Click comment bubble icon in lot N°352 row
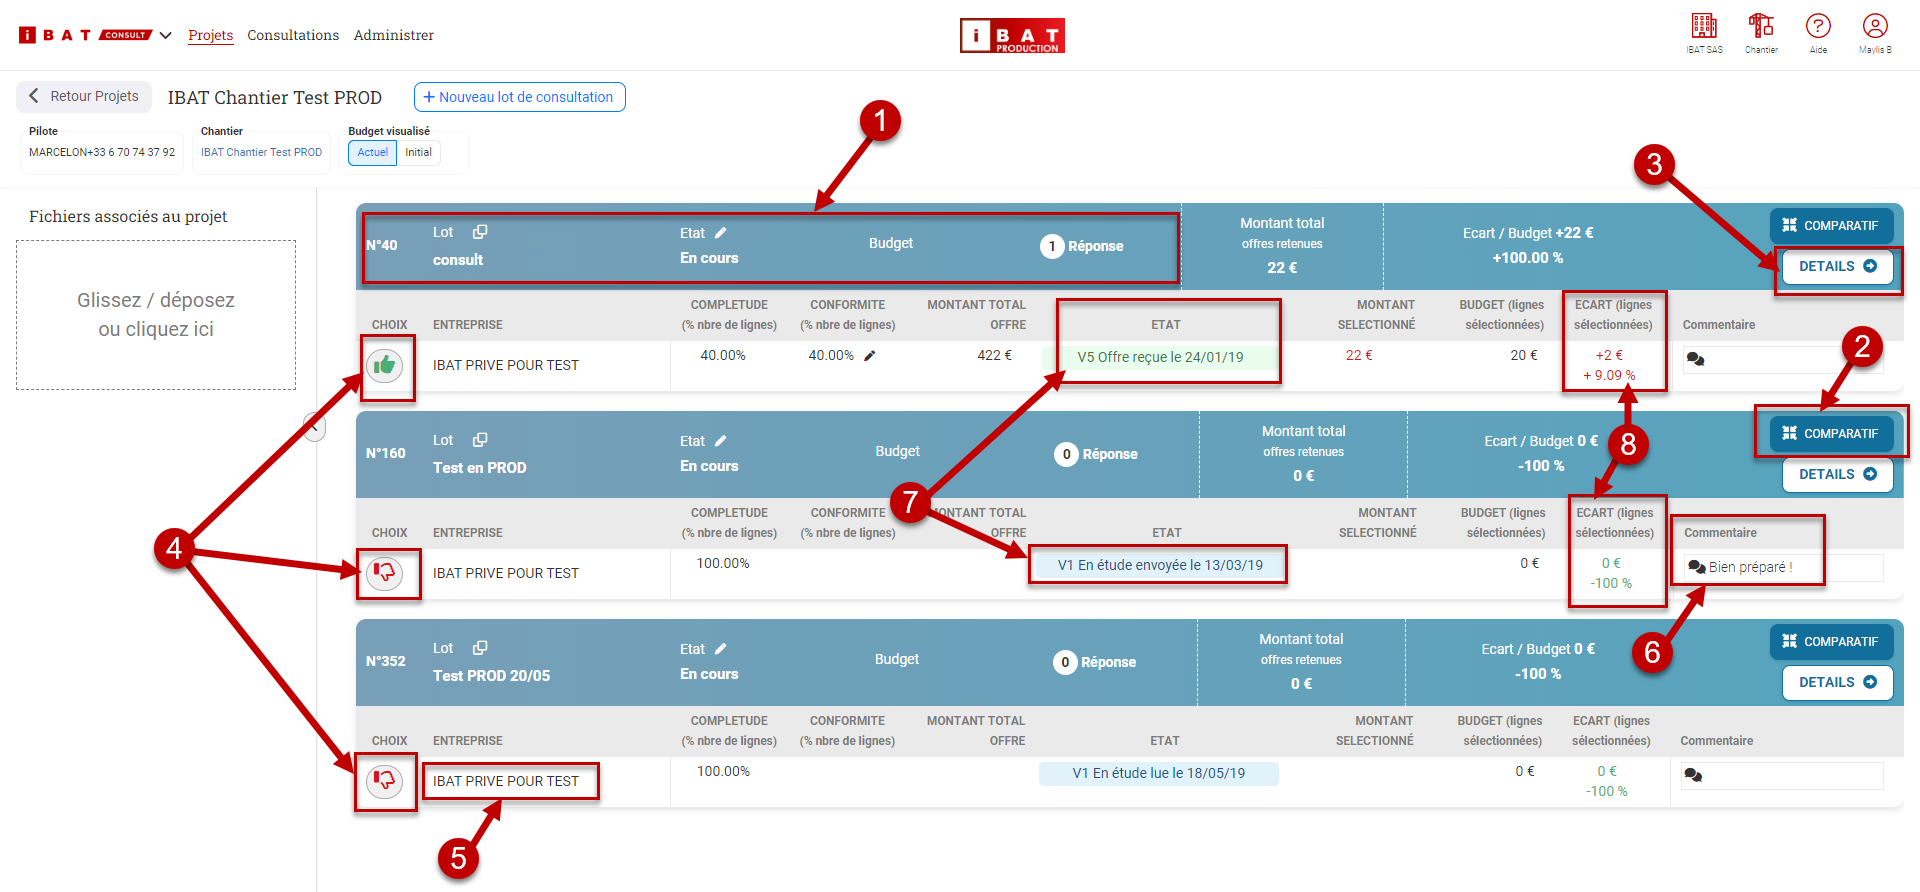 click(x=1694, y=775)
